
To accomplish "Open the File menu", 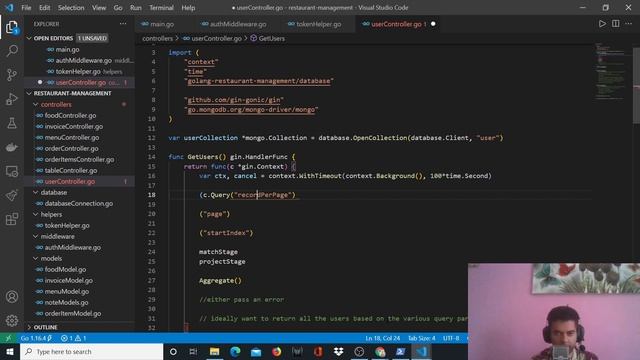I will [26, 8].
